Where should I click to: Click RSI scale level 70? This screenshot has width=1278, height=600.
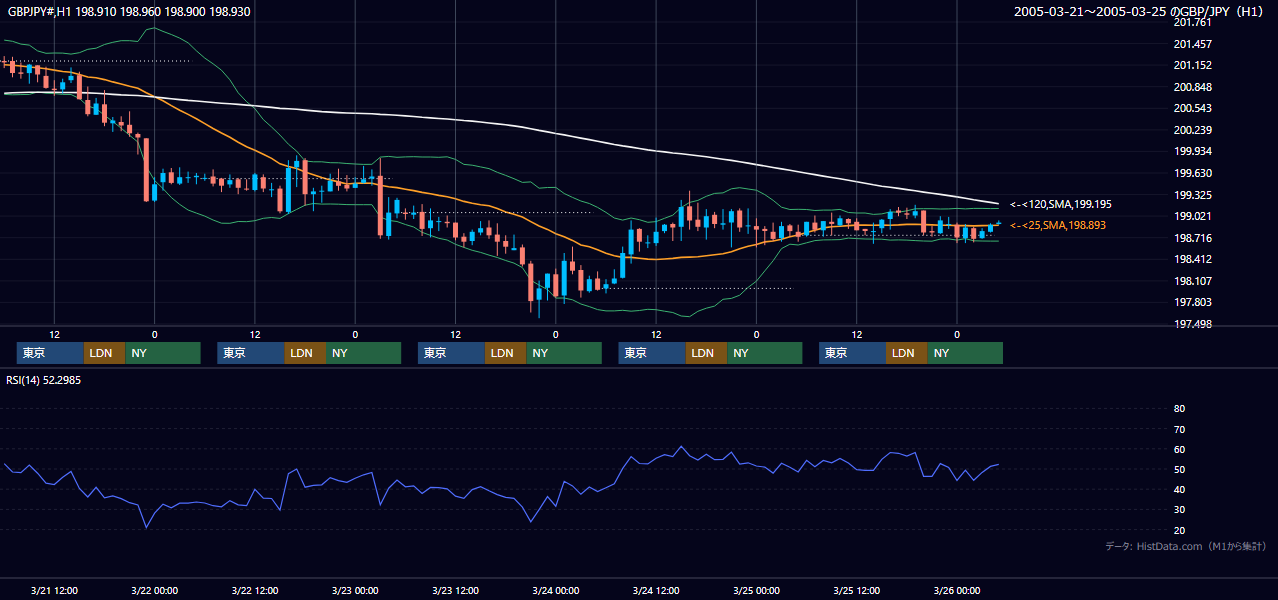(x=1179, y=429)
